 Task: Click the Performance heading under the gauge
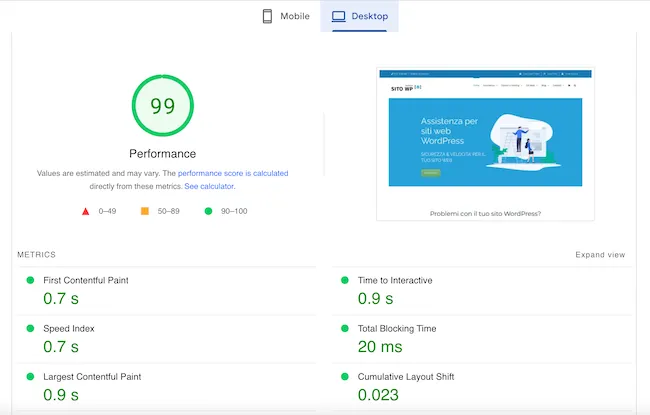point(162,154)
